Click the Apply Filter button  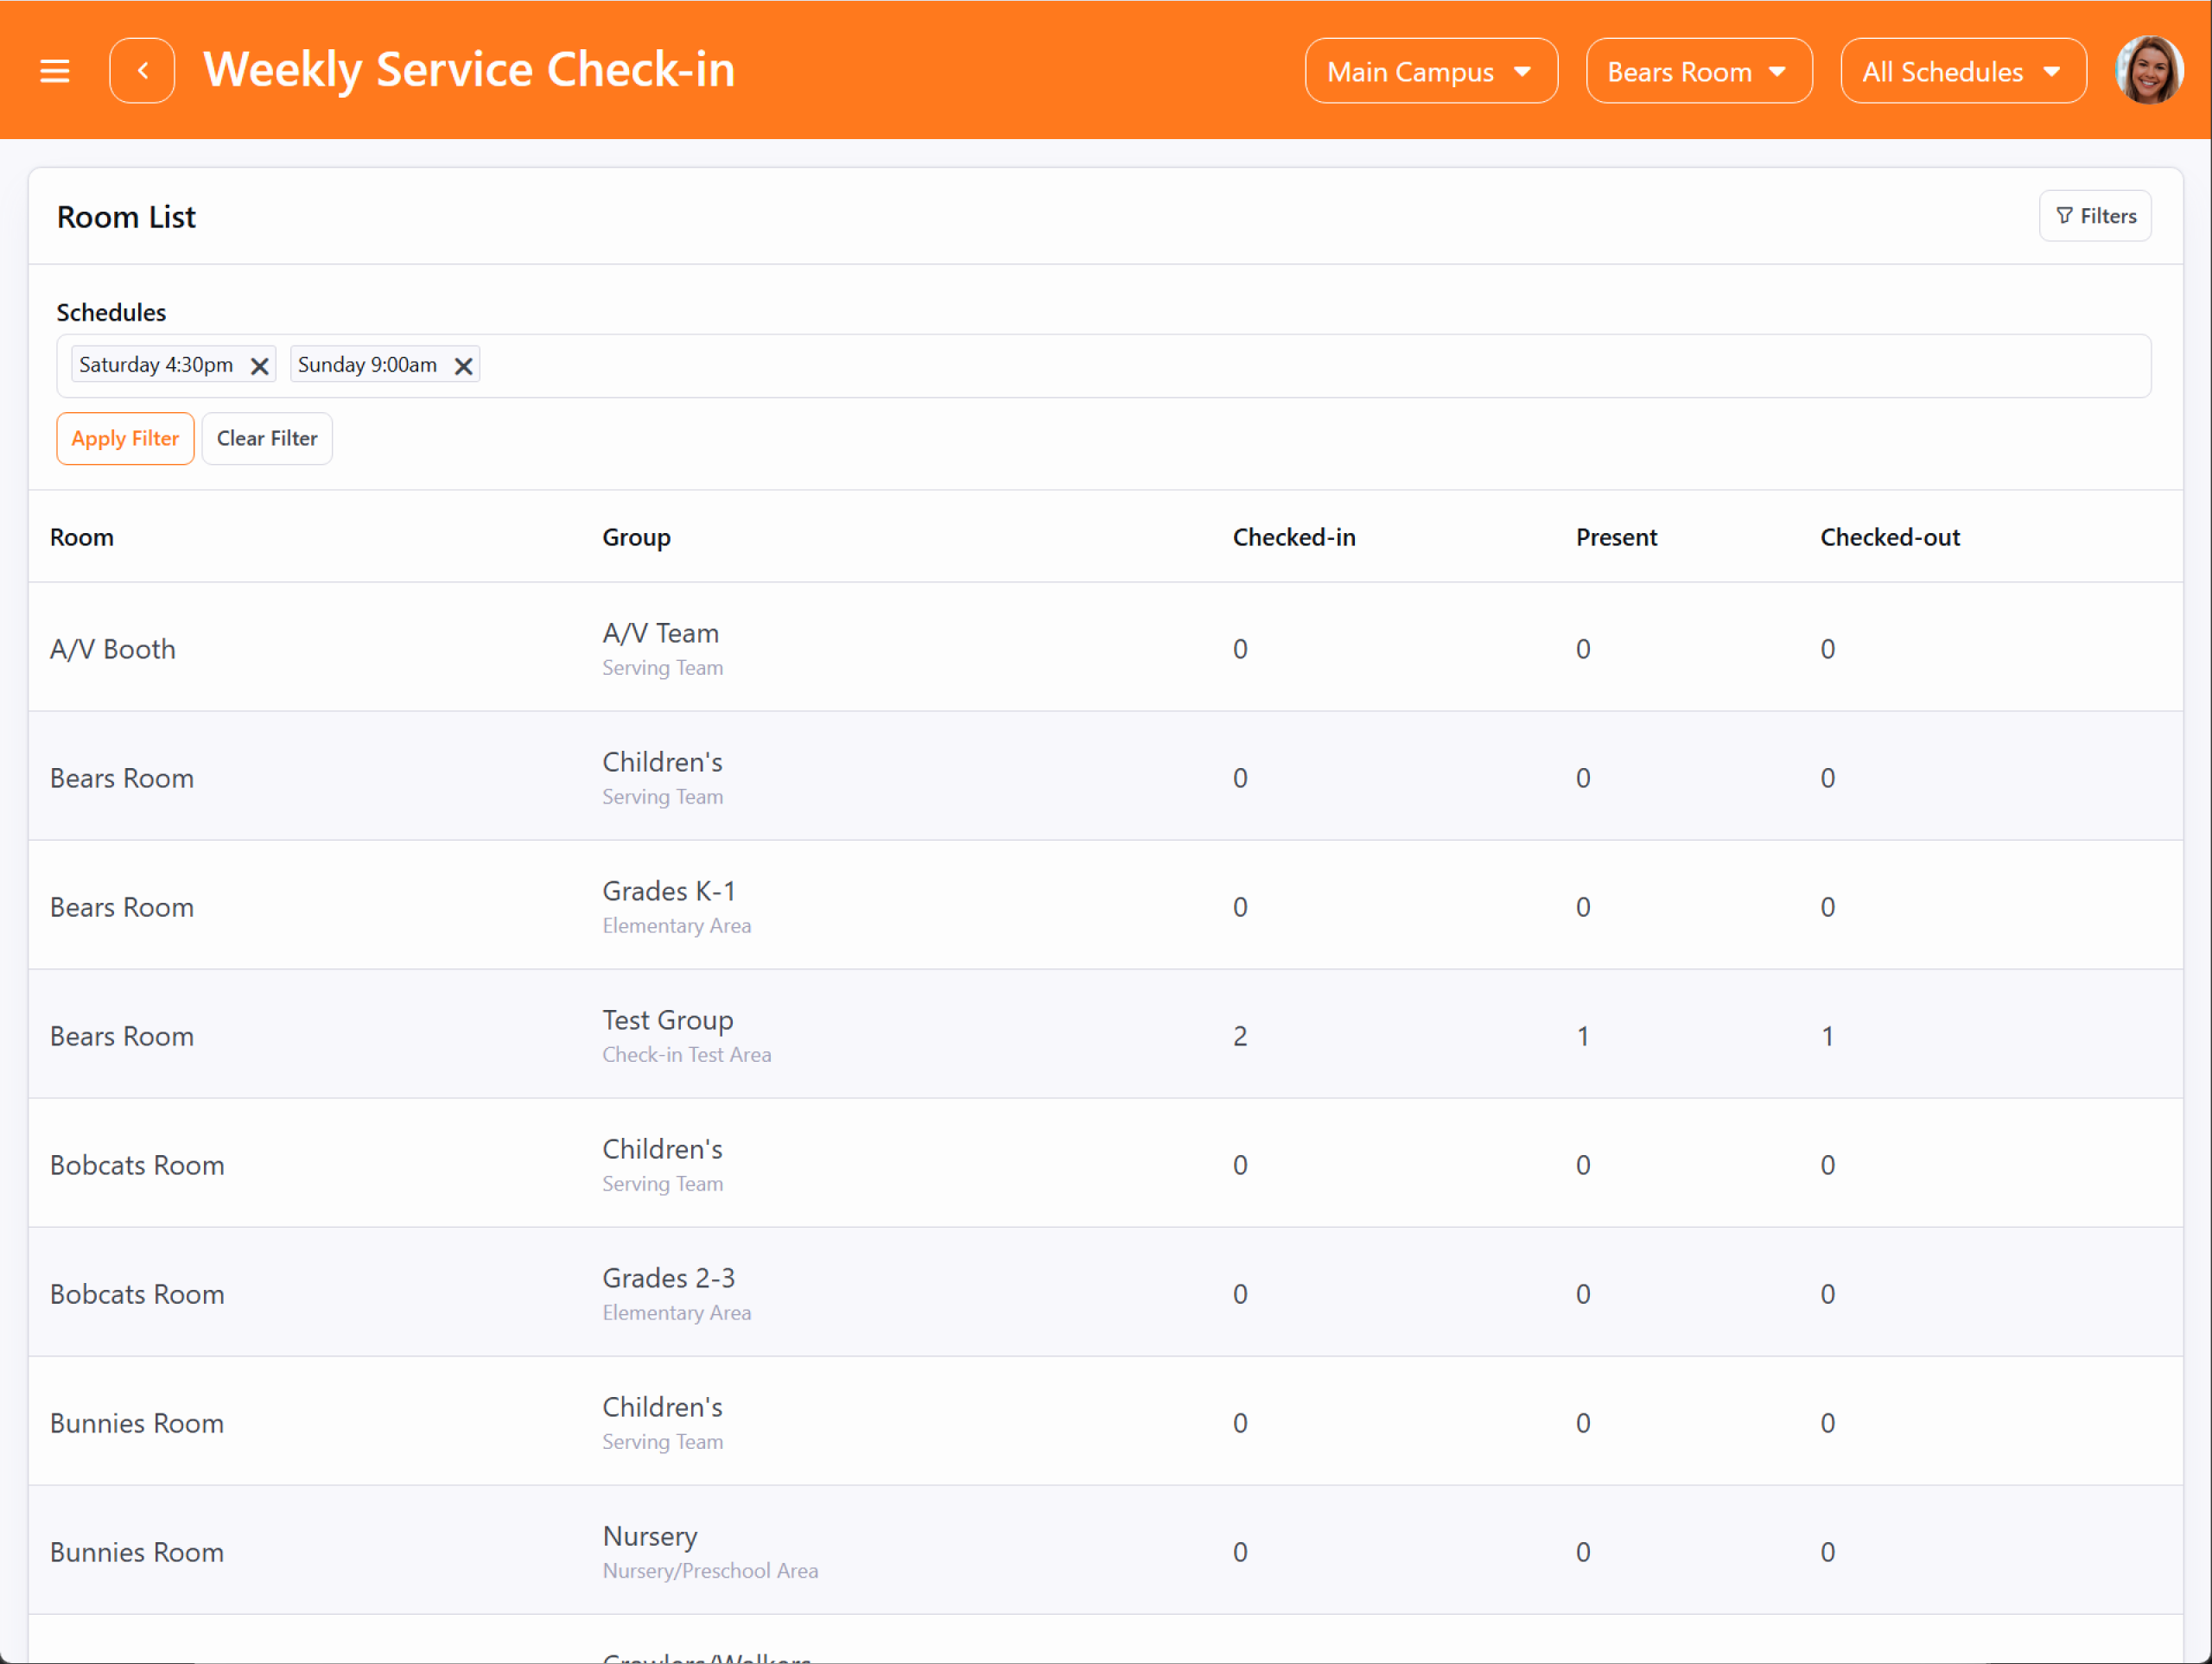click(125, 438)
